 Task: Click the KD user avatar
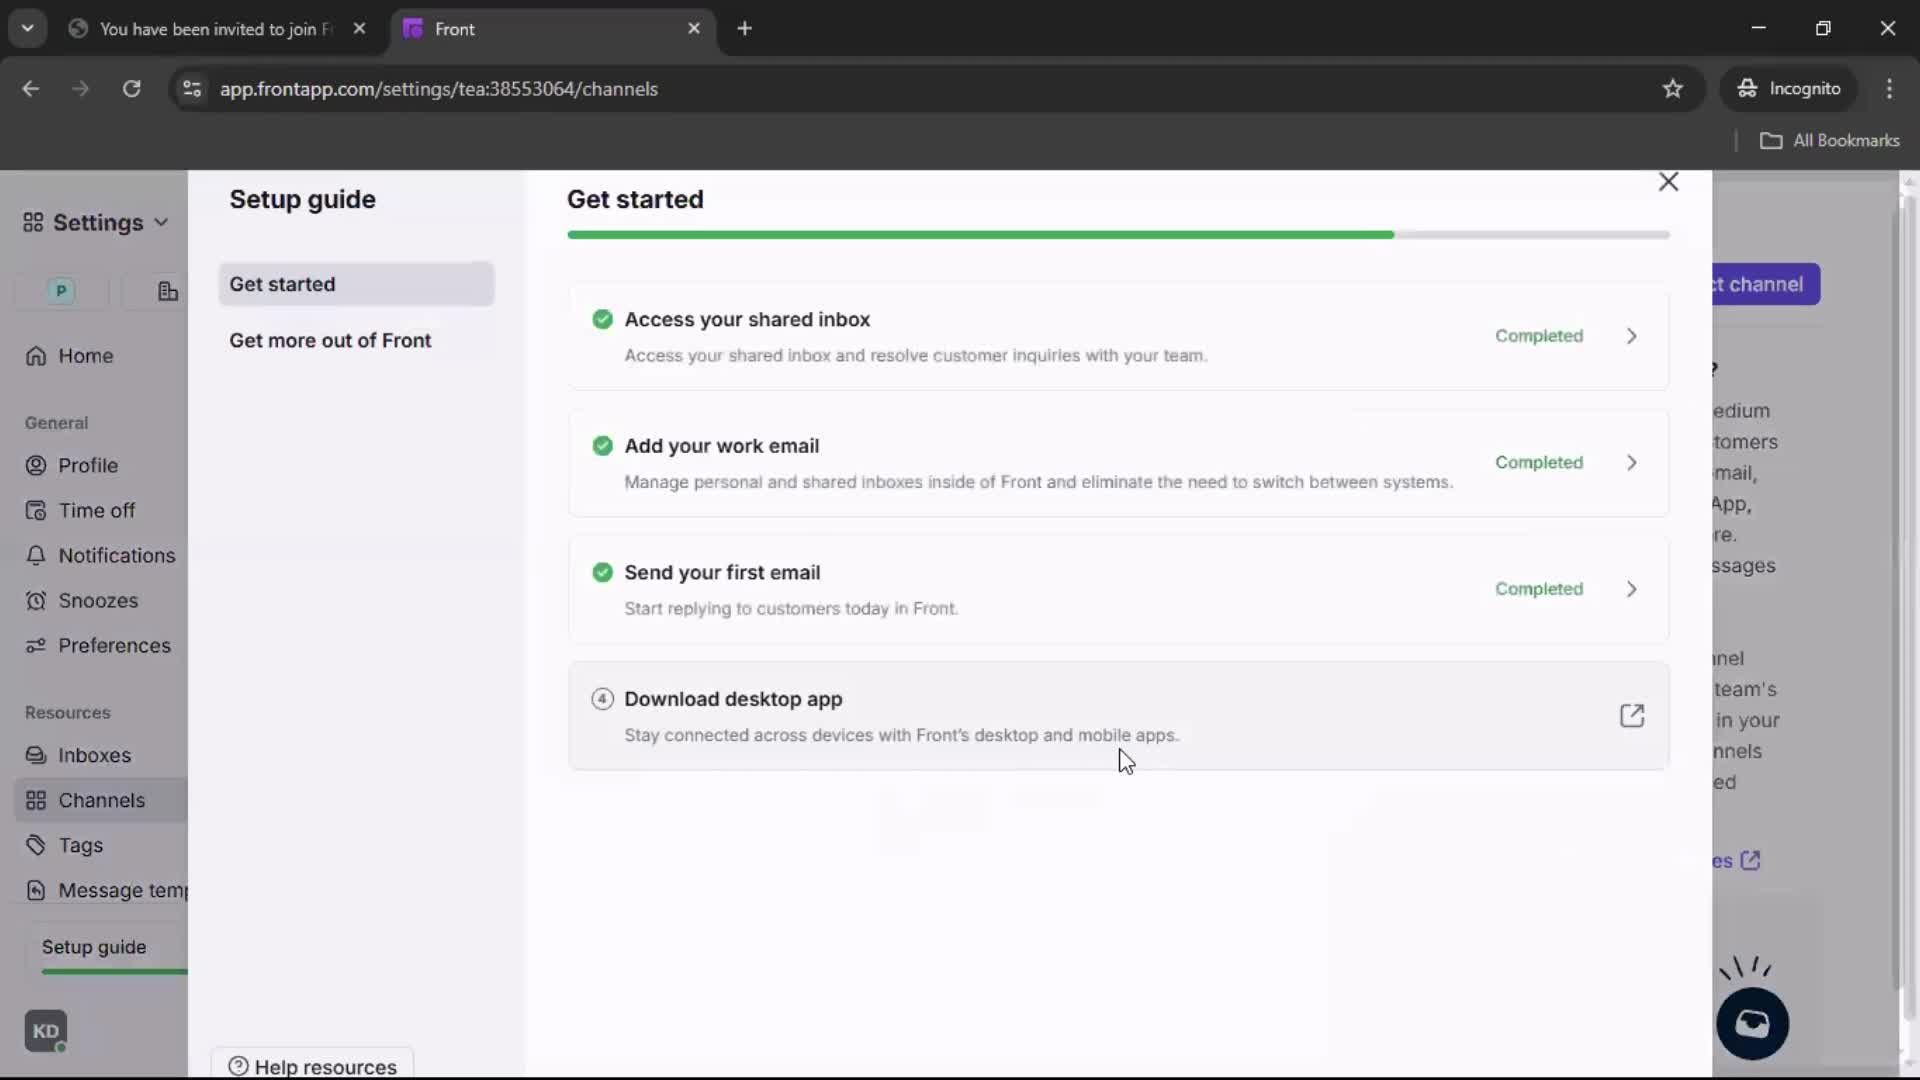[46, 1031]
